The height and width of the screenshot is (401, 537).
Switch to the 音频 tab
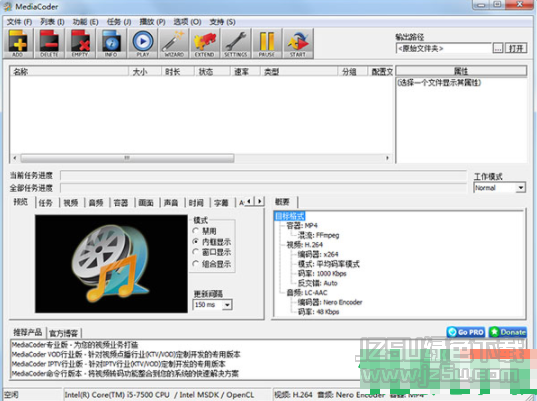point(96,203)
